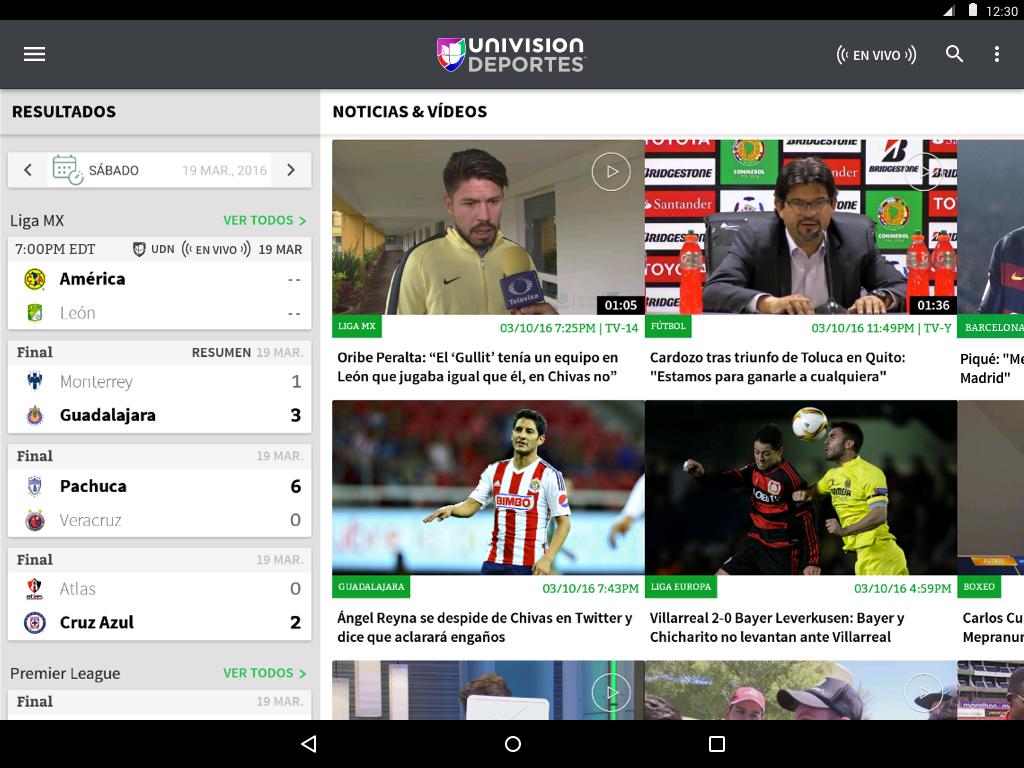Open RESUMEN for Monterrey vs Guadalajara
Screen dimensions: 1024x768
(221, 353)
